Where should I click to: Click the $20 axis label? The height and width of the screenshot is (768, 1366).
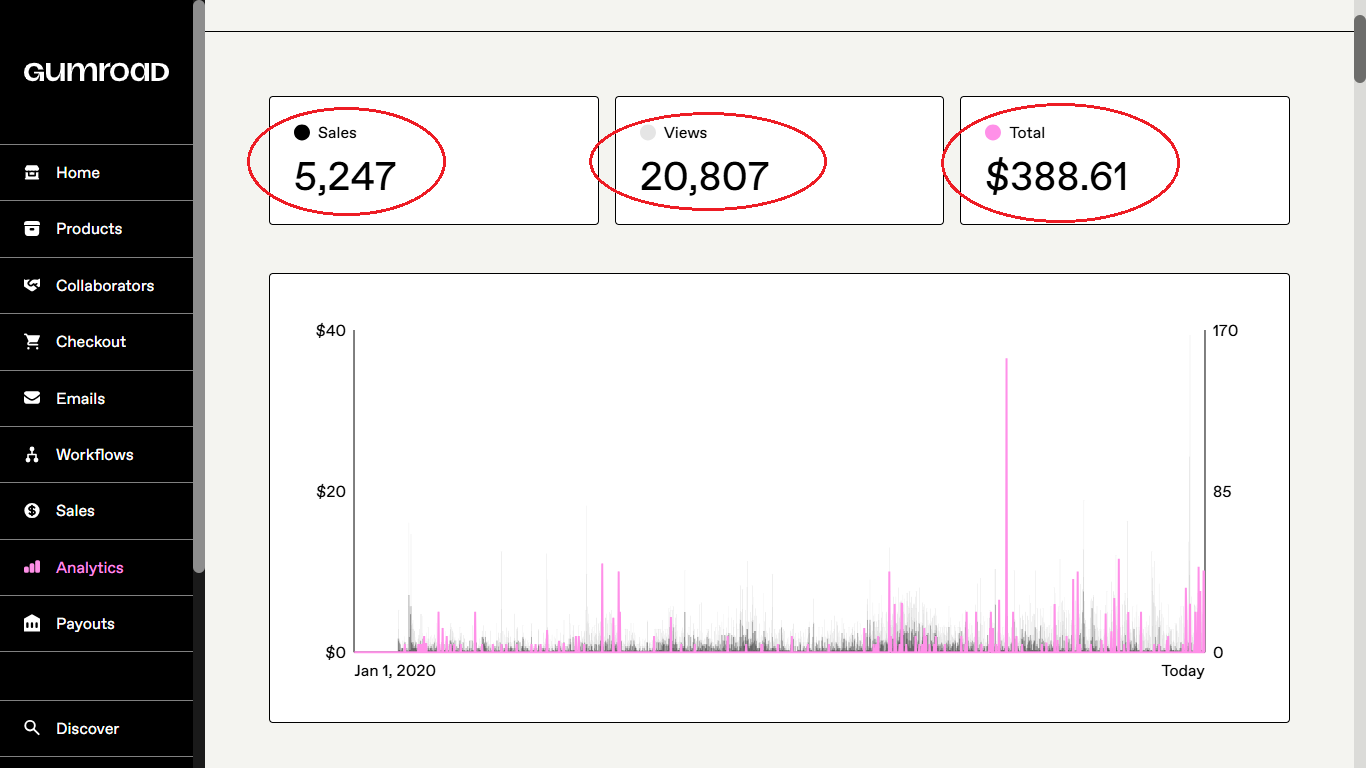pos(331,492)
